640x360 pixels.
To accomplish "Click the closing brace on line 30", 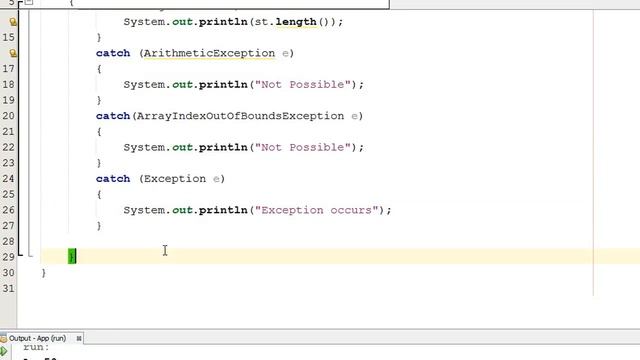I will click(x=44, y=273).
